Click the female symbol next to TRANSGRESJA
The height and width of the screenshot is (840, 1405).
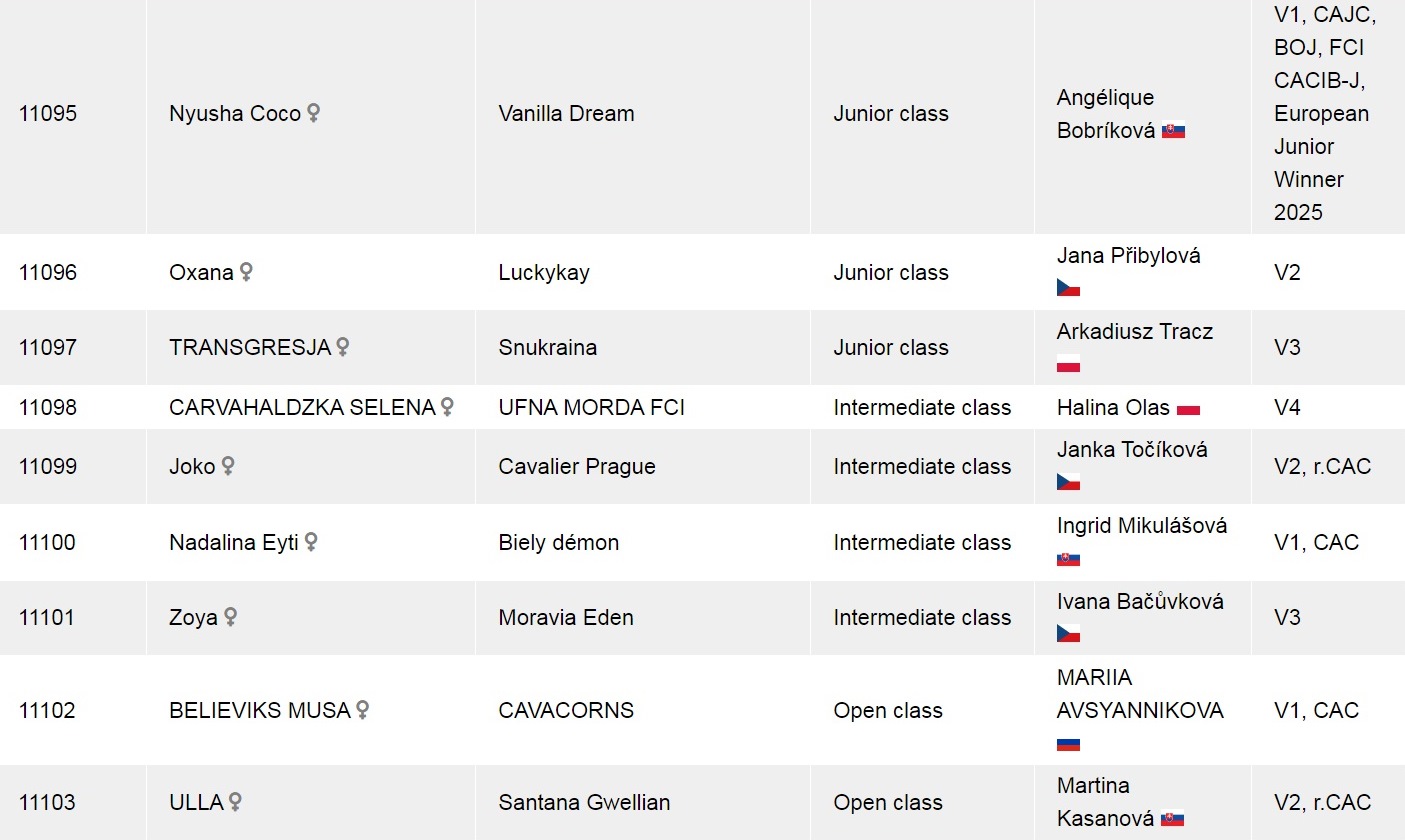(343, 347)
